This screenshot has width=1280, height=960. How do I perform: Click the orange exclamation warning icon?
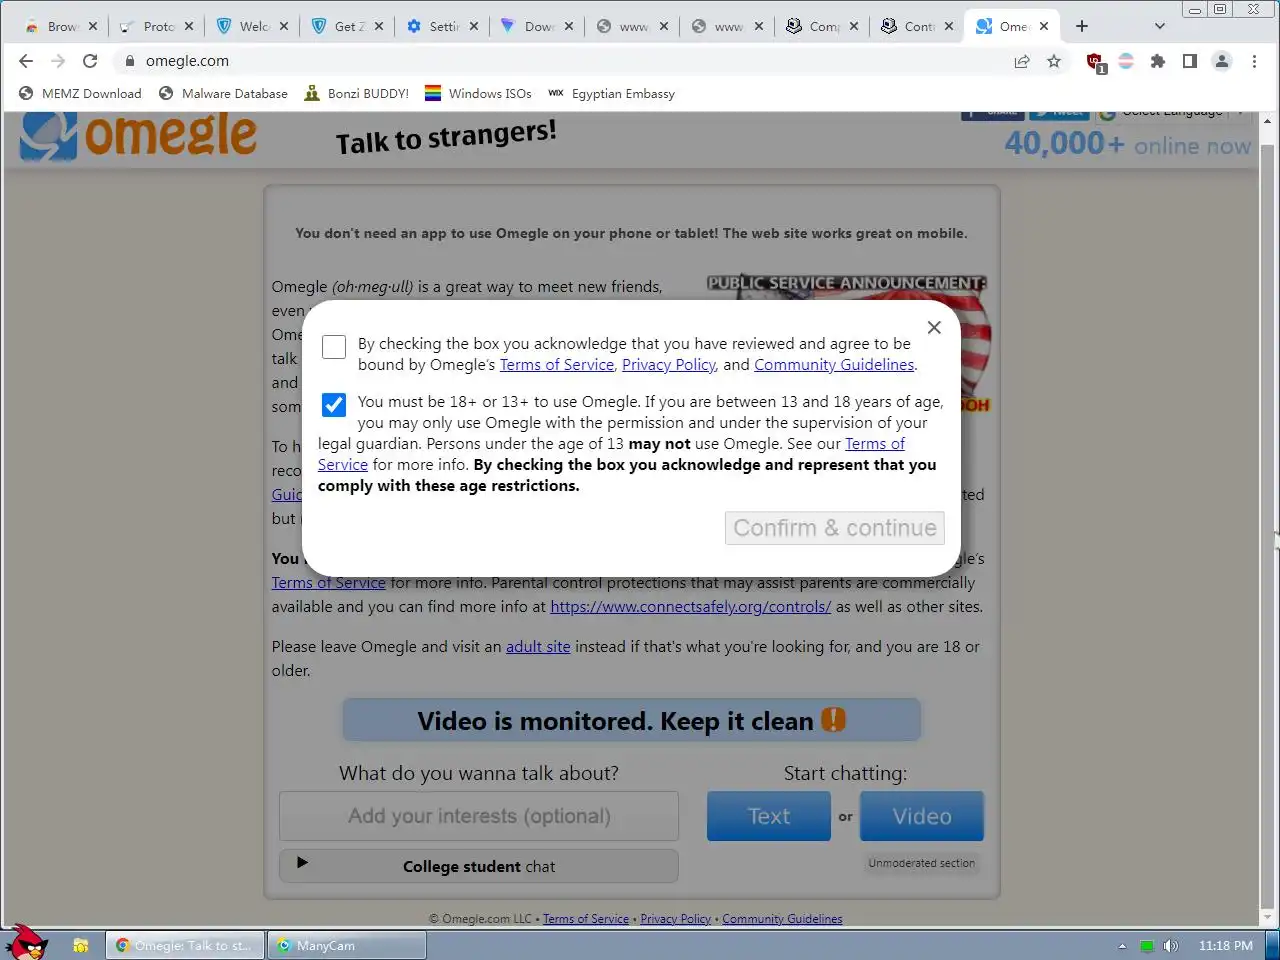[833, 719]
